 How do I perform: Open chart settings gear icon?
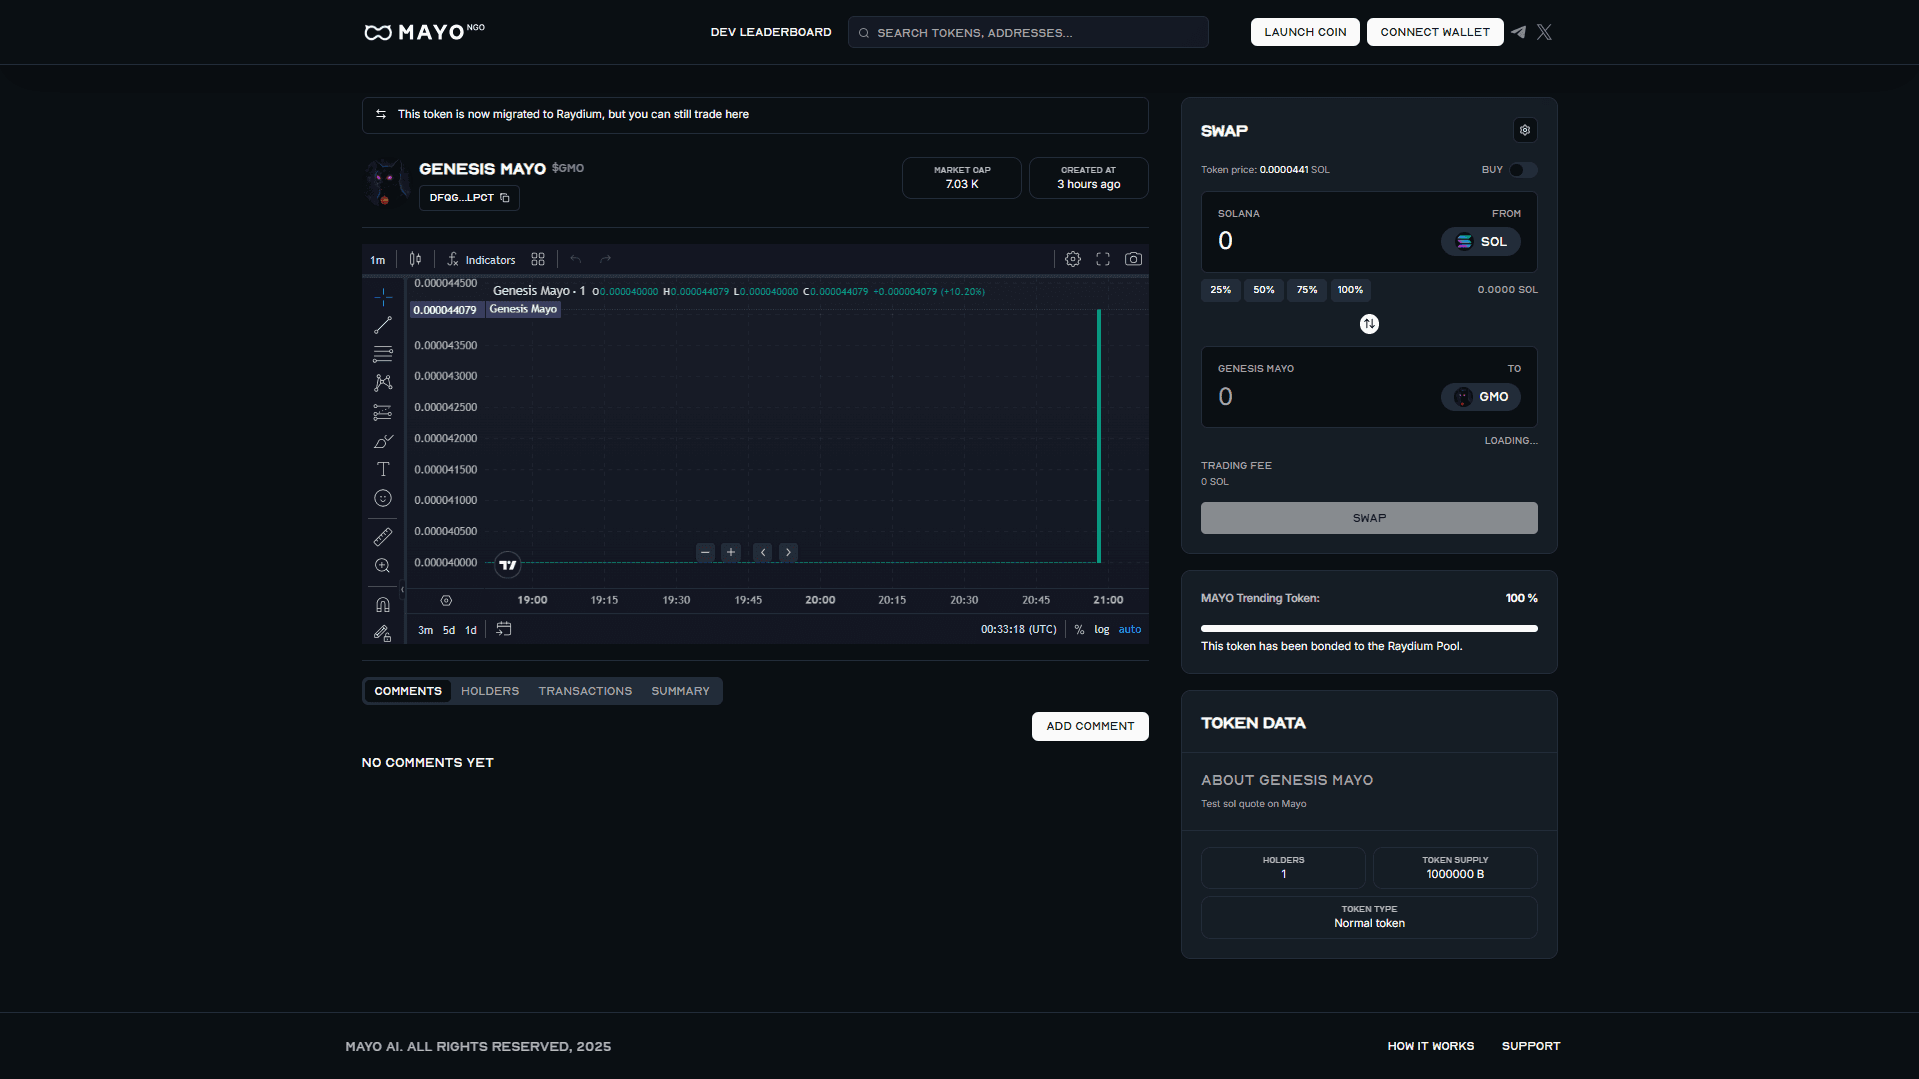[1072, 259]
